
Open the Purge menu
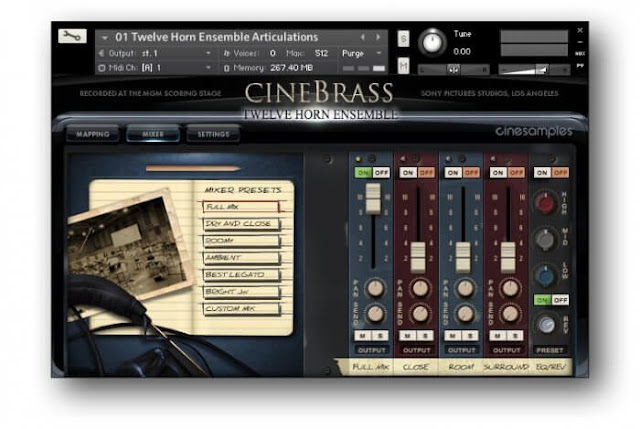tap(362, 53)
